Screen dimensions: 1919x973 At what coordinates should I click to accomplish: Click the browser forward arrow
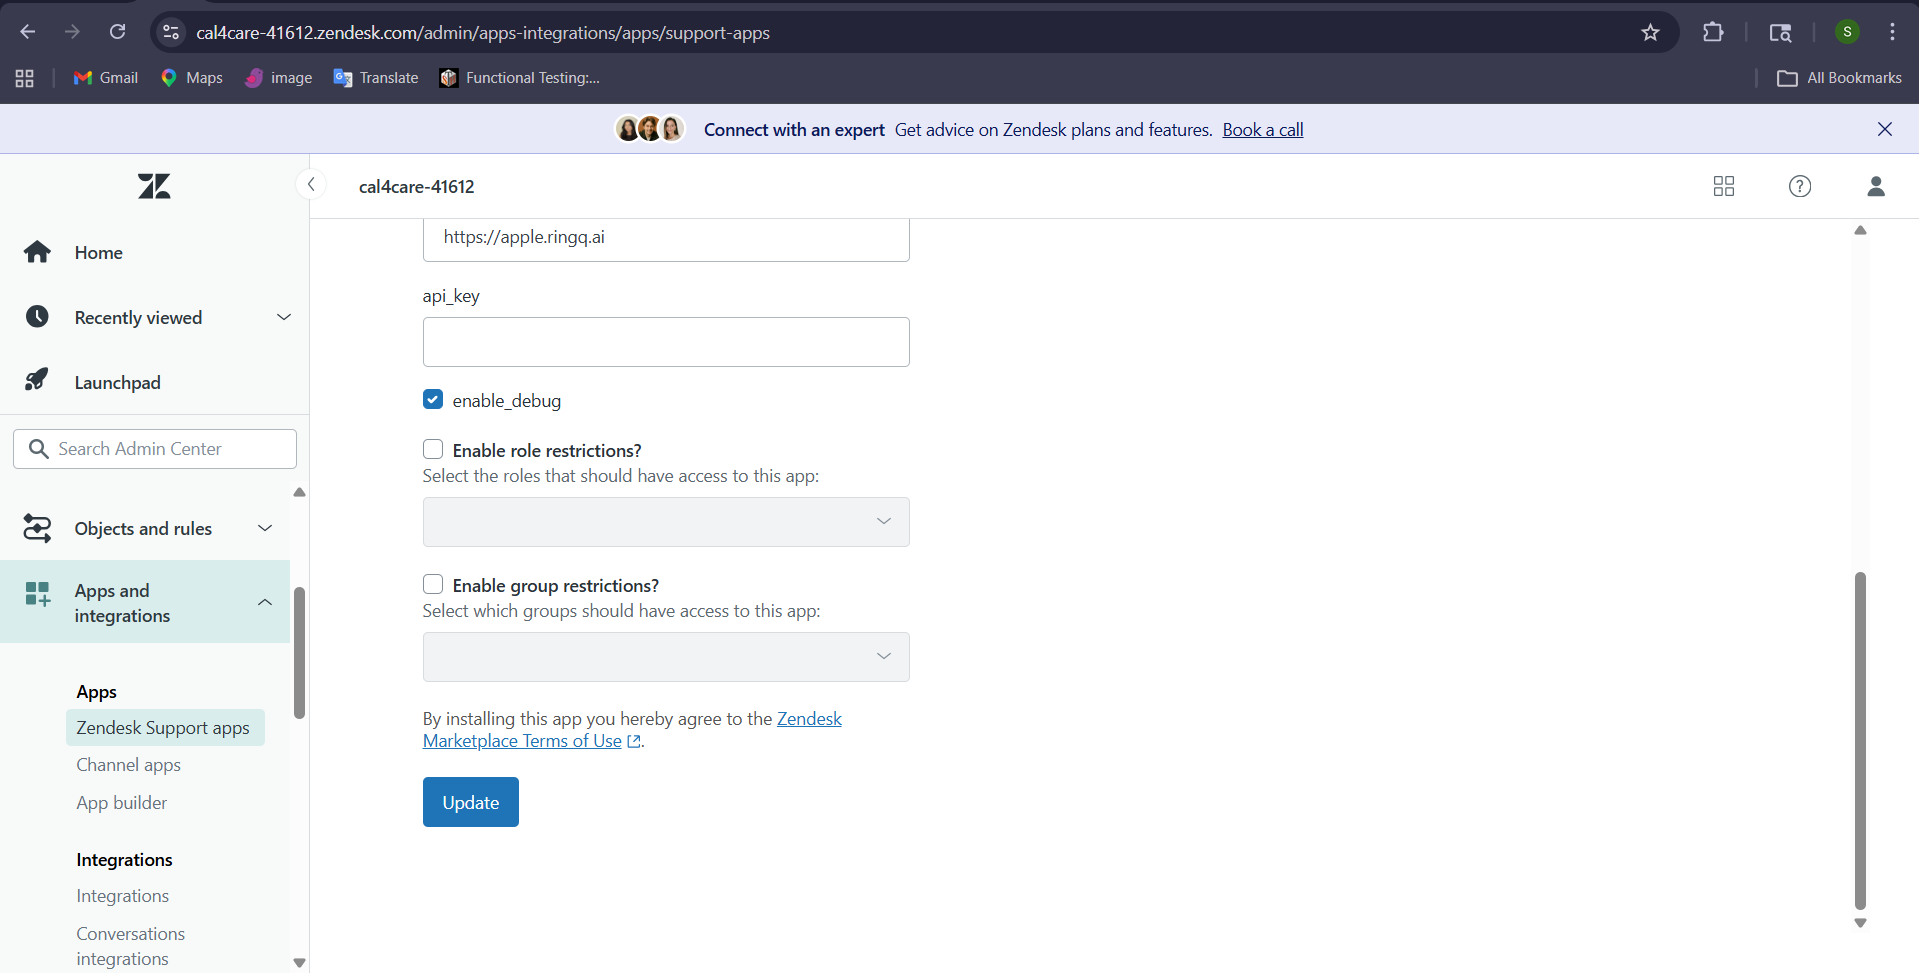[72, 32]
